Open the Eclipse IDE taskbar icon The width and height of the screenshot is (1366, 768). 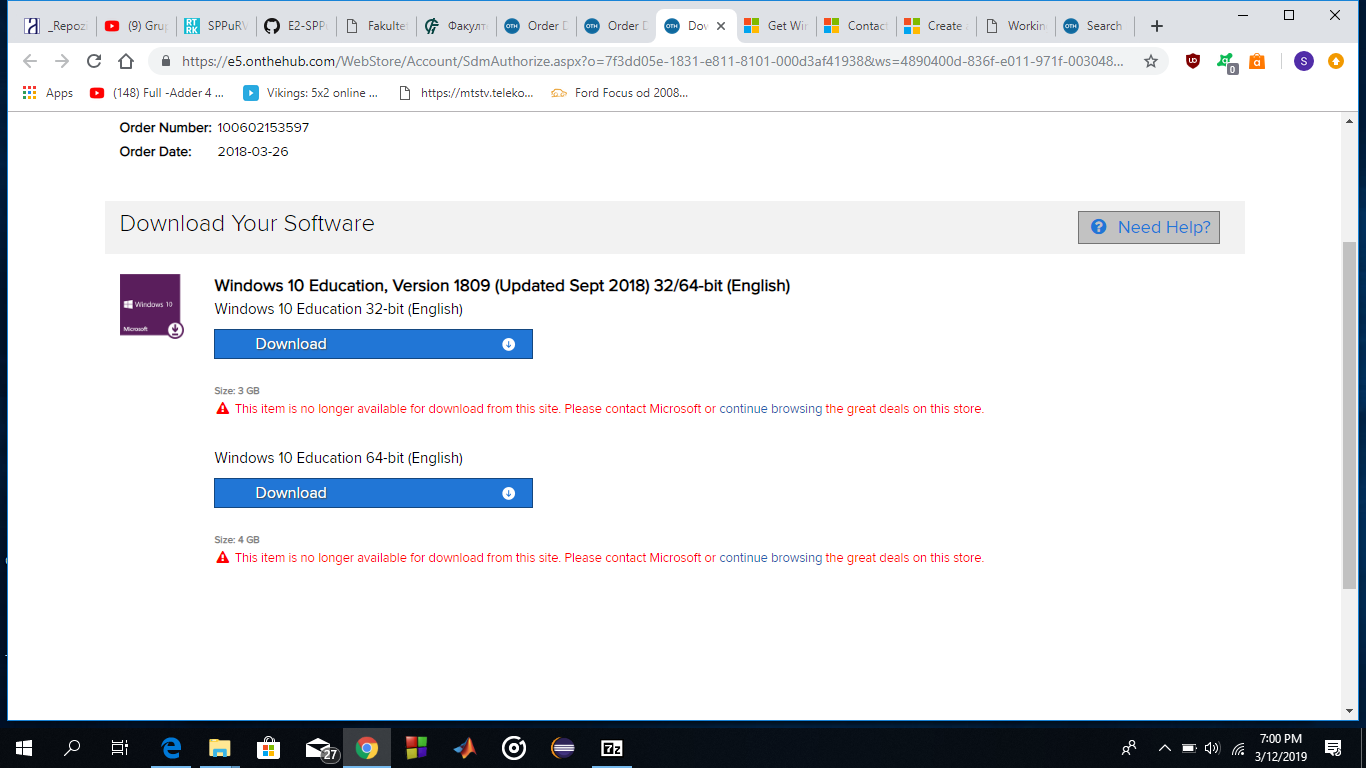pyautogui.click(x=563, y=747)
